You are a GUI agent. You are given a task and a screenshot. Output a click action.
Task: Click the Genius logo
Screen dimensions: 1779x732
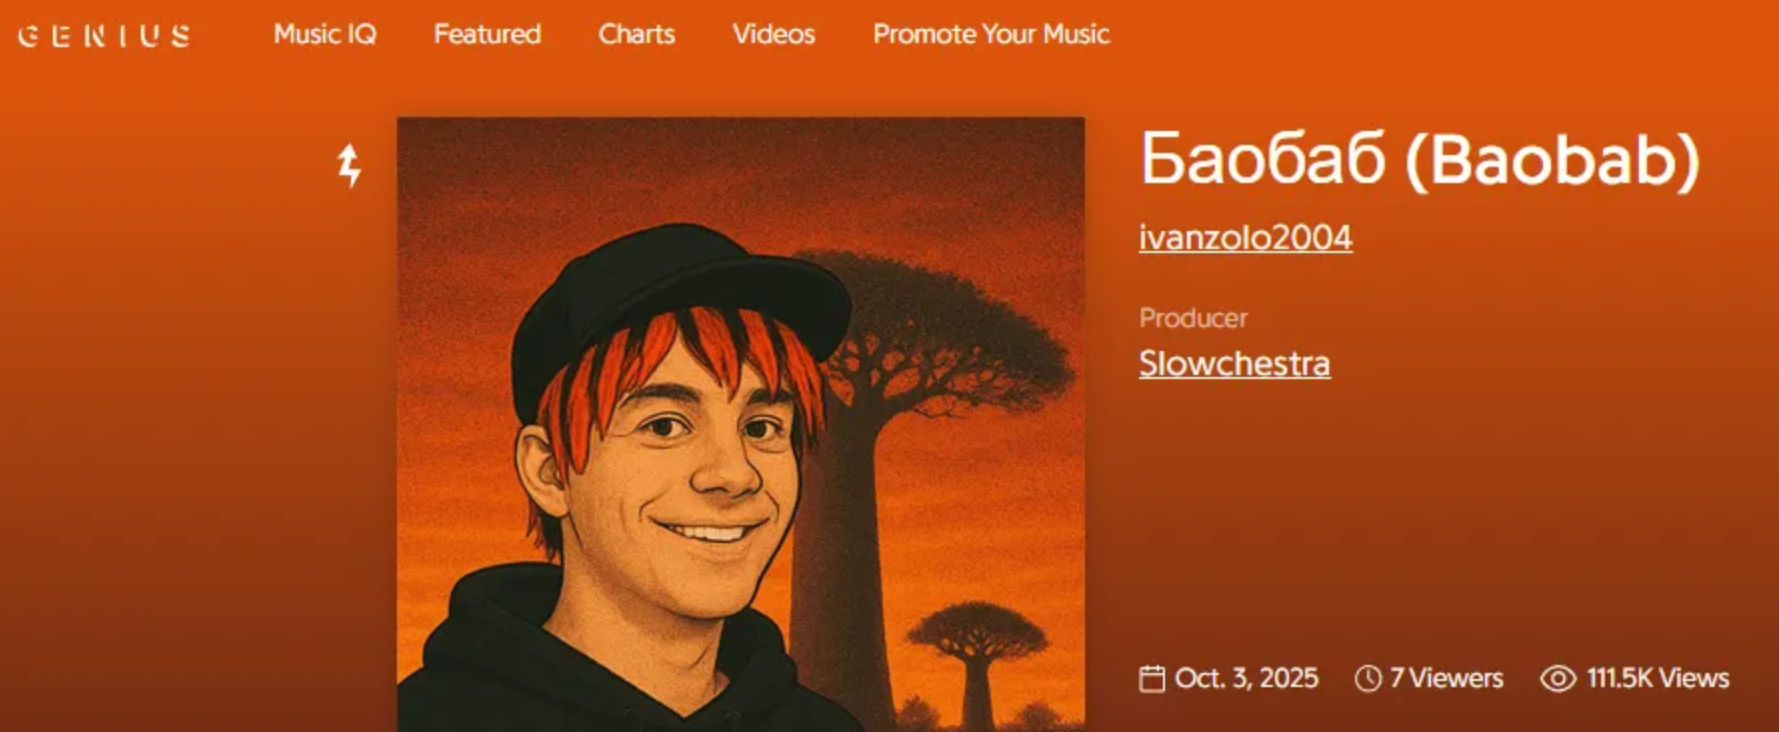105,36
